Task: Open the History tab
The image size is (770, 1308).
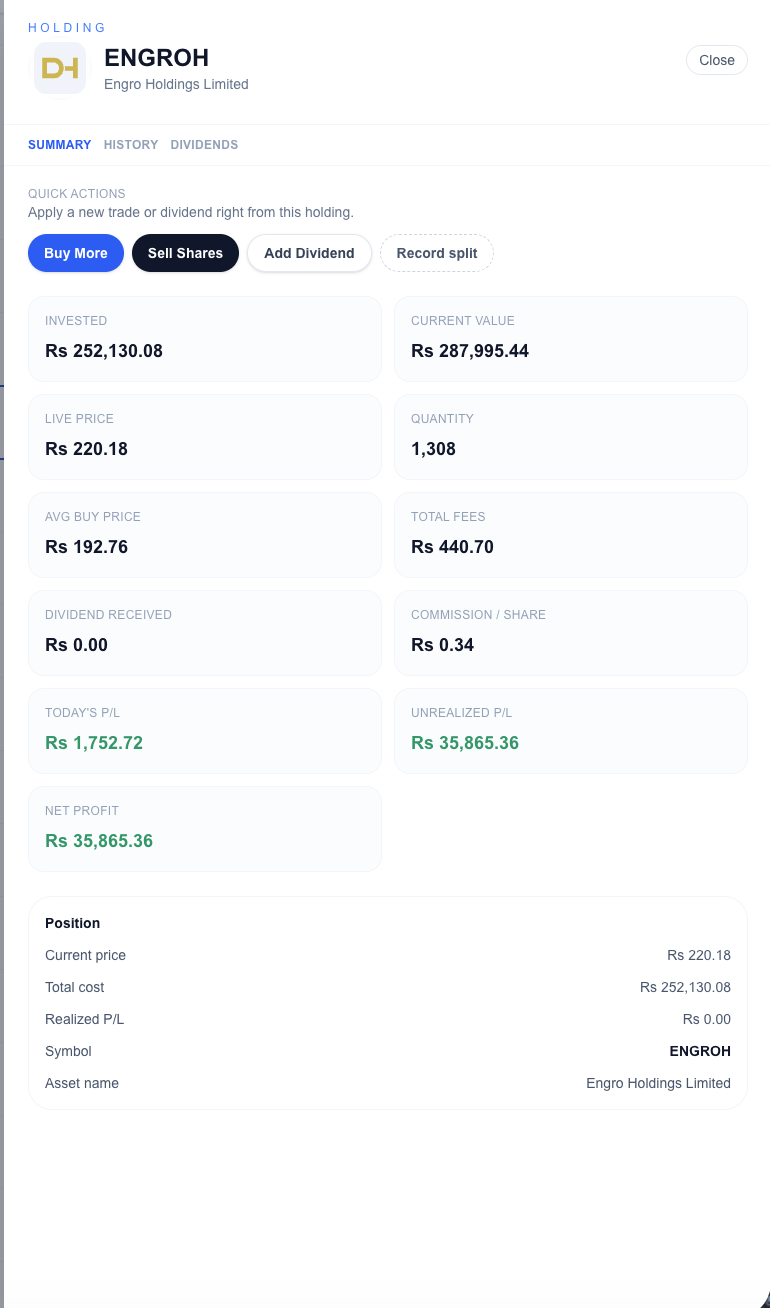Action: point(131,145)
